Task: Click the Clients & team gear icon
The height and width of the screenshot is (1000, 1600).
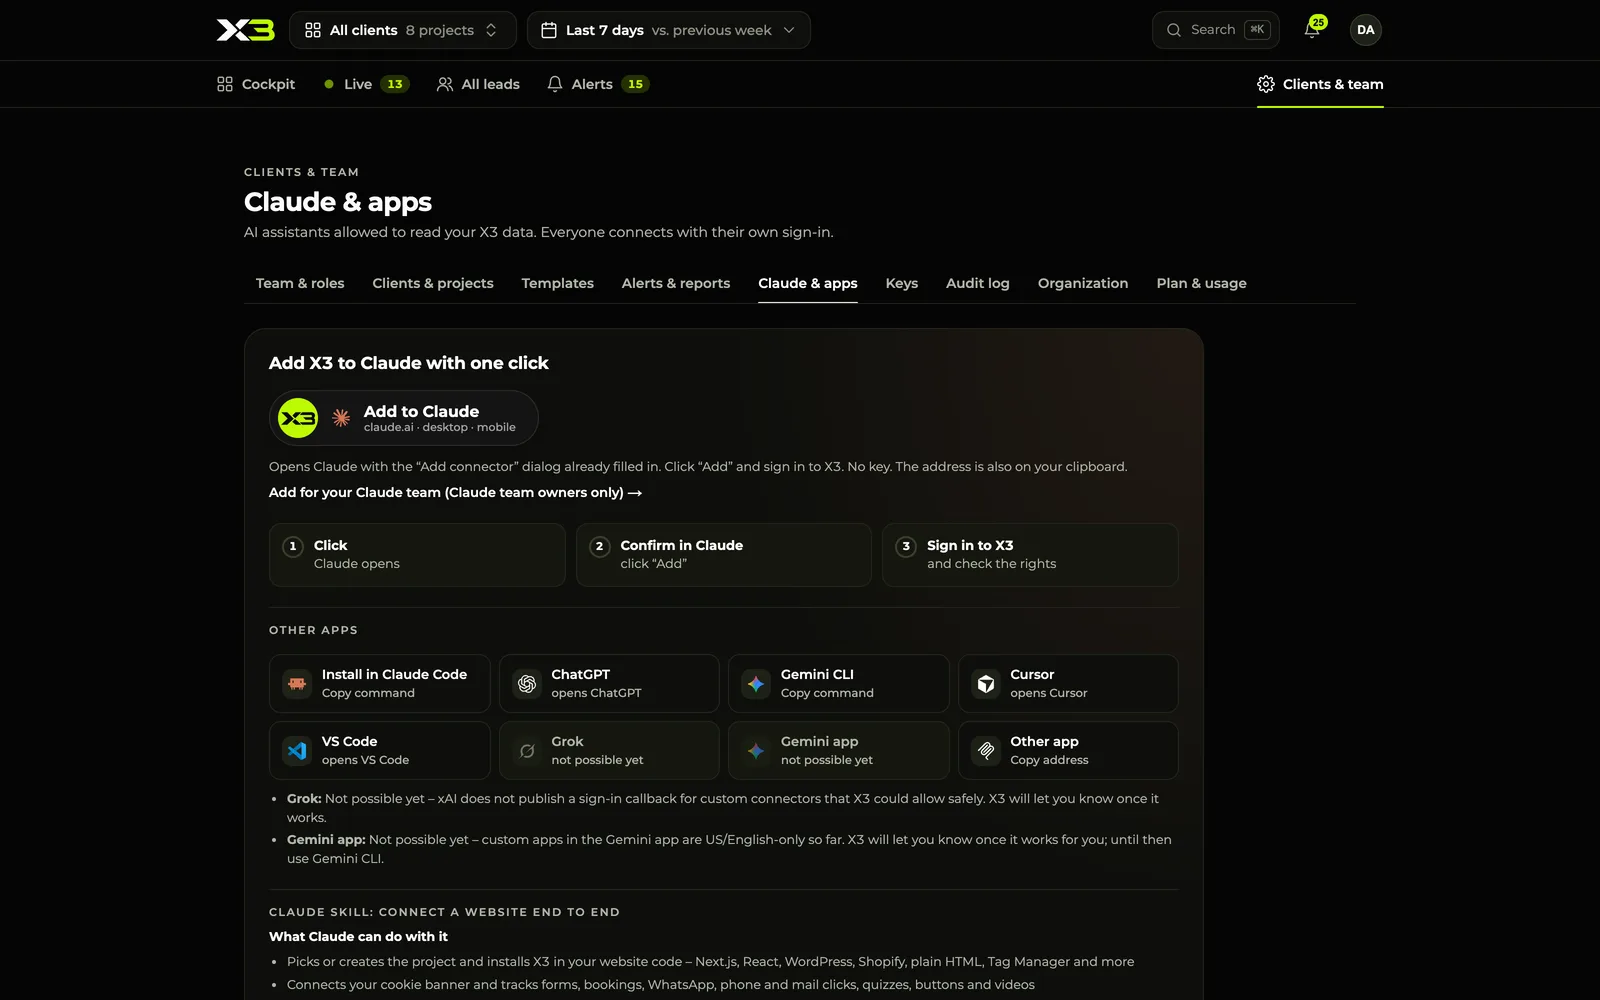Action: 1266,84
